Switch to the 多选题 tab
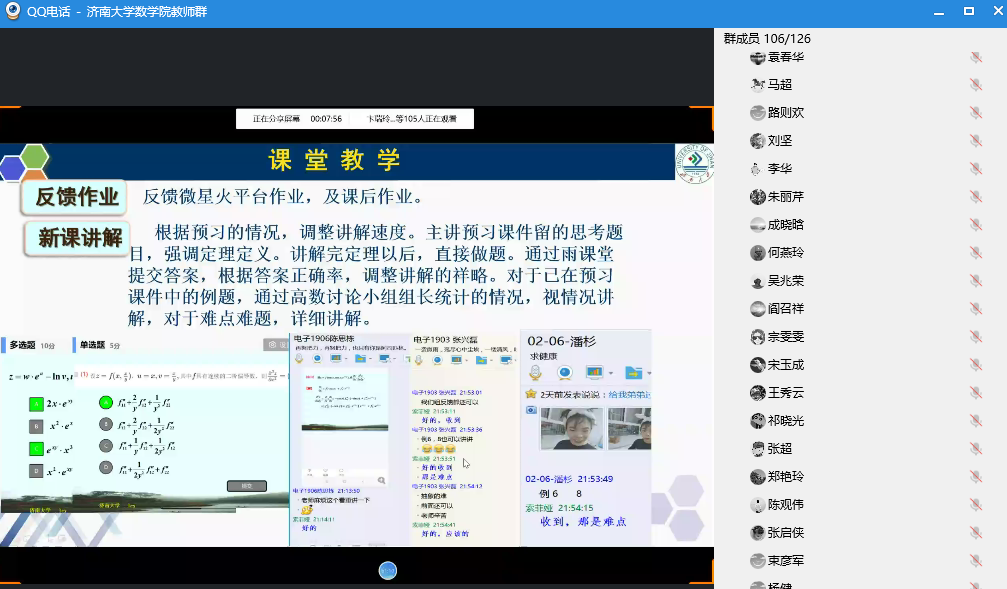This screenshot has width=1007, height=589. [24, 345]
